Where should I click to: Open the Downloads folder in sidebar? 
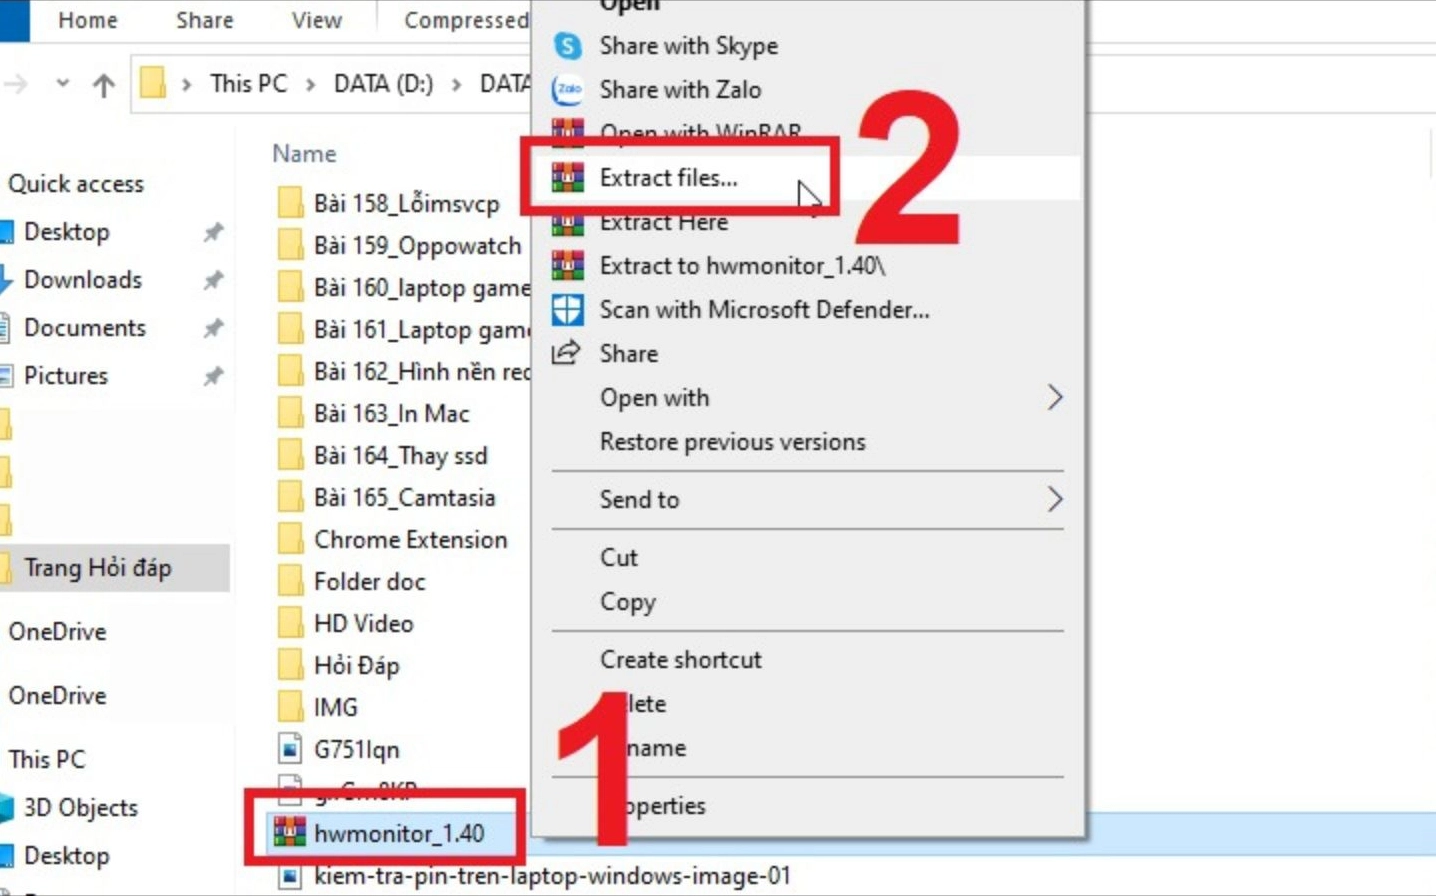click(x=86, y=280)
